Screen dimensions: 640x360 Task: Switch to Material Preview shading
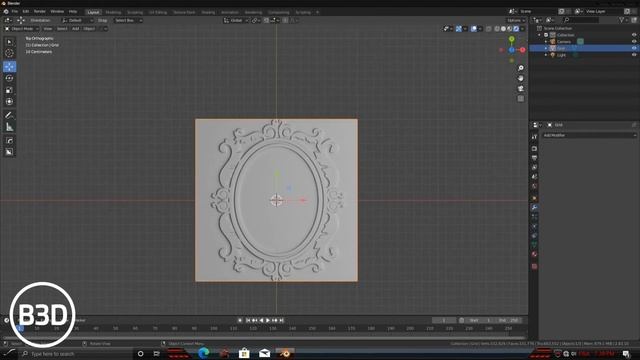[x=510, y=29]
